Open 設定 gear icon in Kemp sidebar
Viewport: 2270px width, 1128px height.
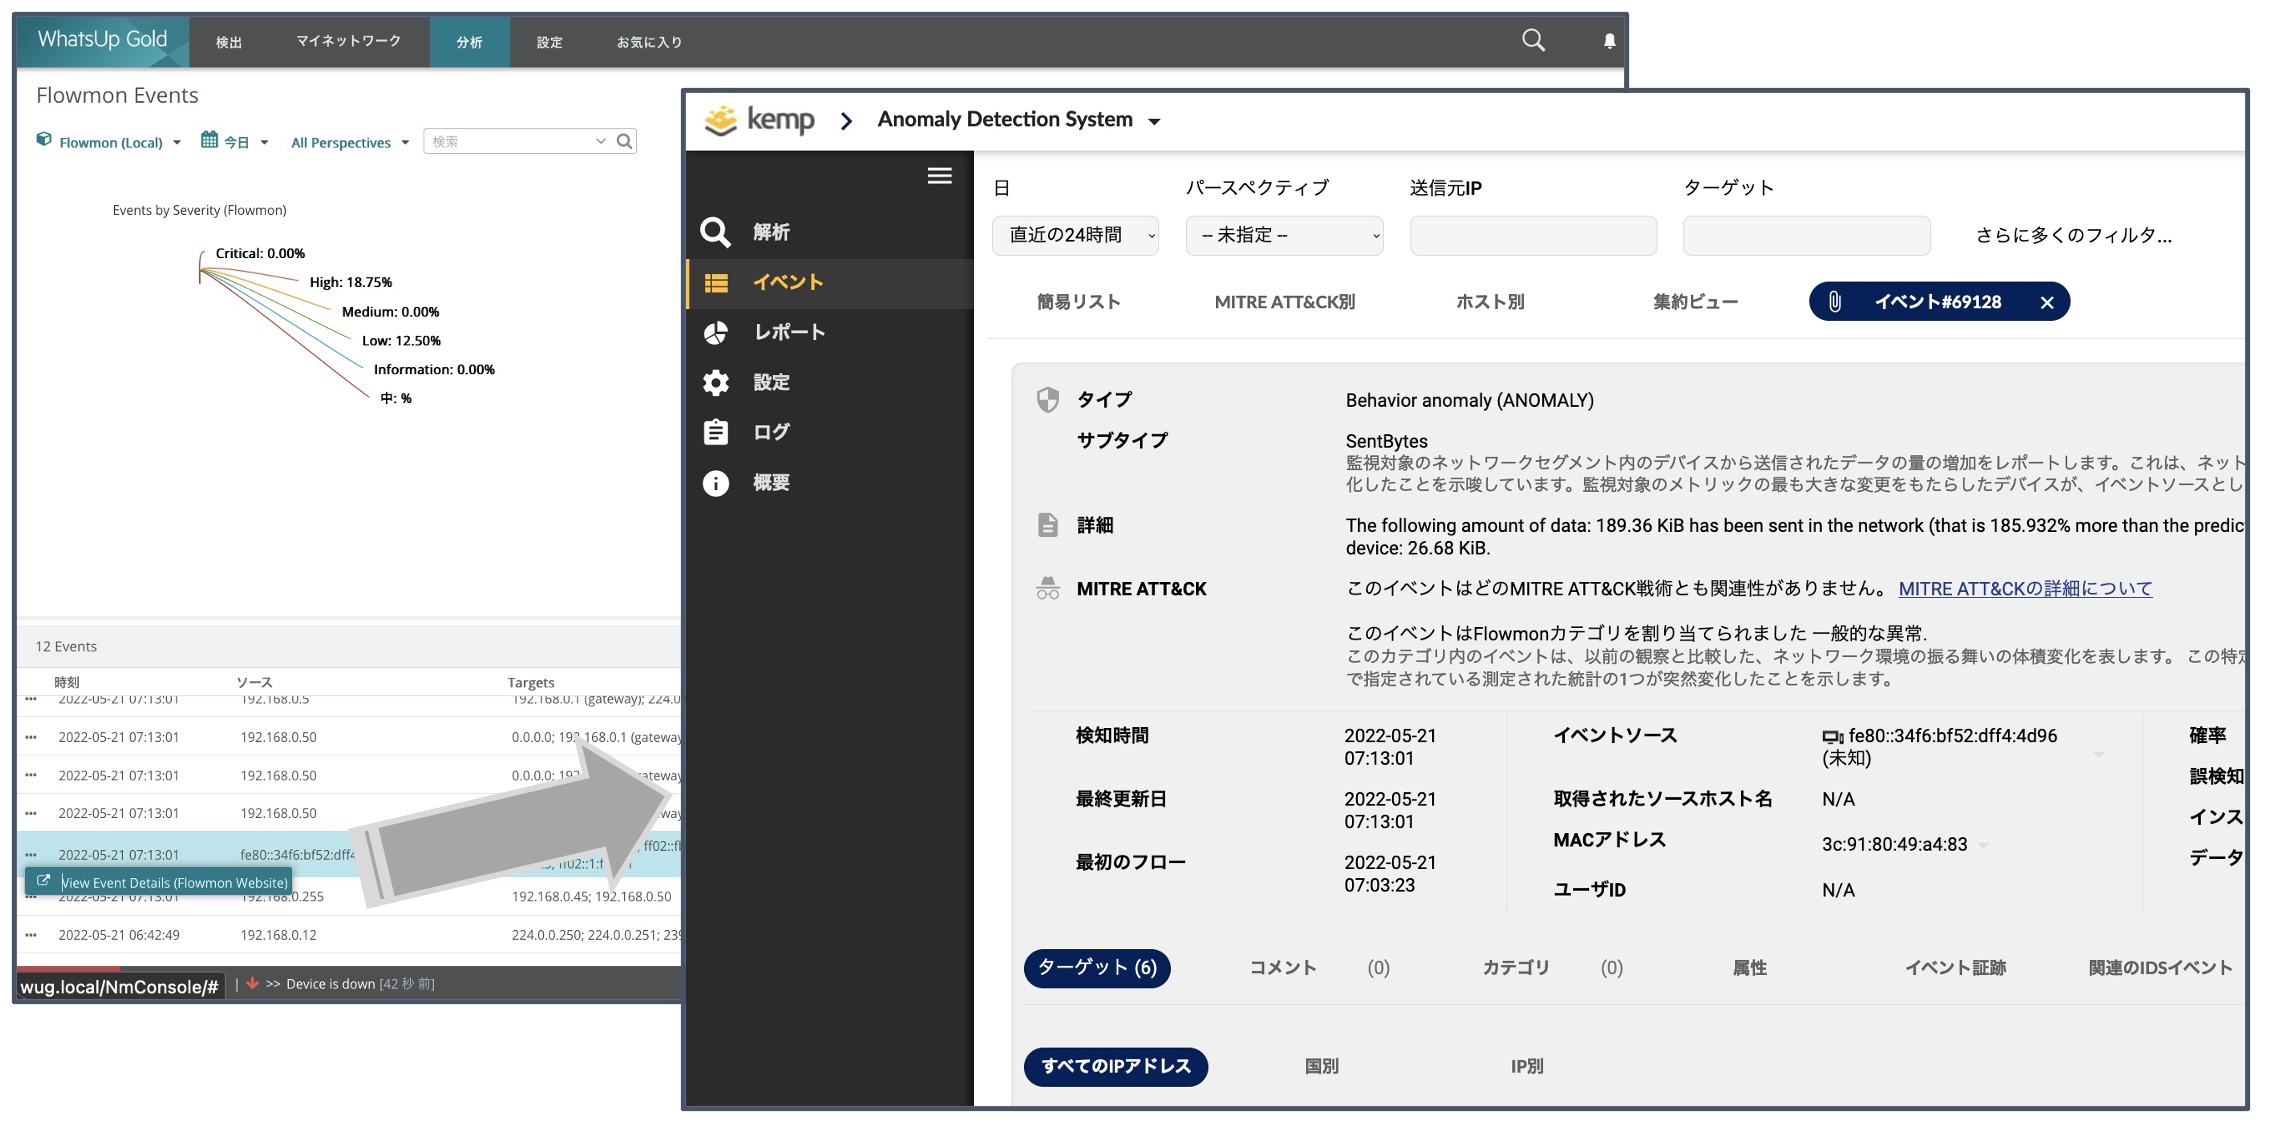716,382
